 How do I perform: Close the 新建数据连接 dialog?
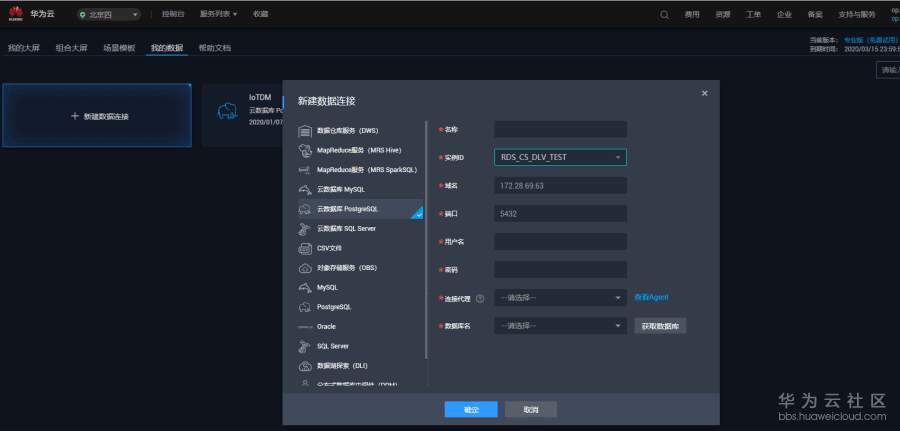pos(705,93)
